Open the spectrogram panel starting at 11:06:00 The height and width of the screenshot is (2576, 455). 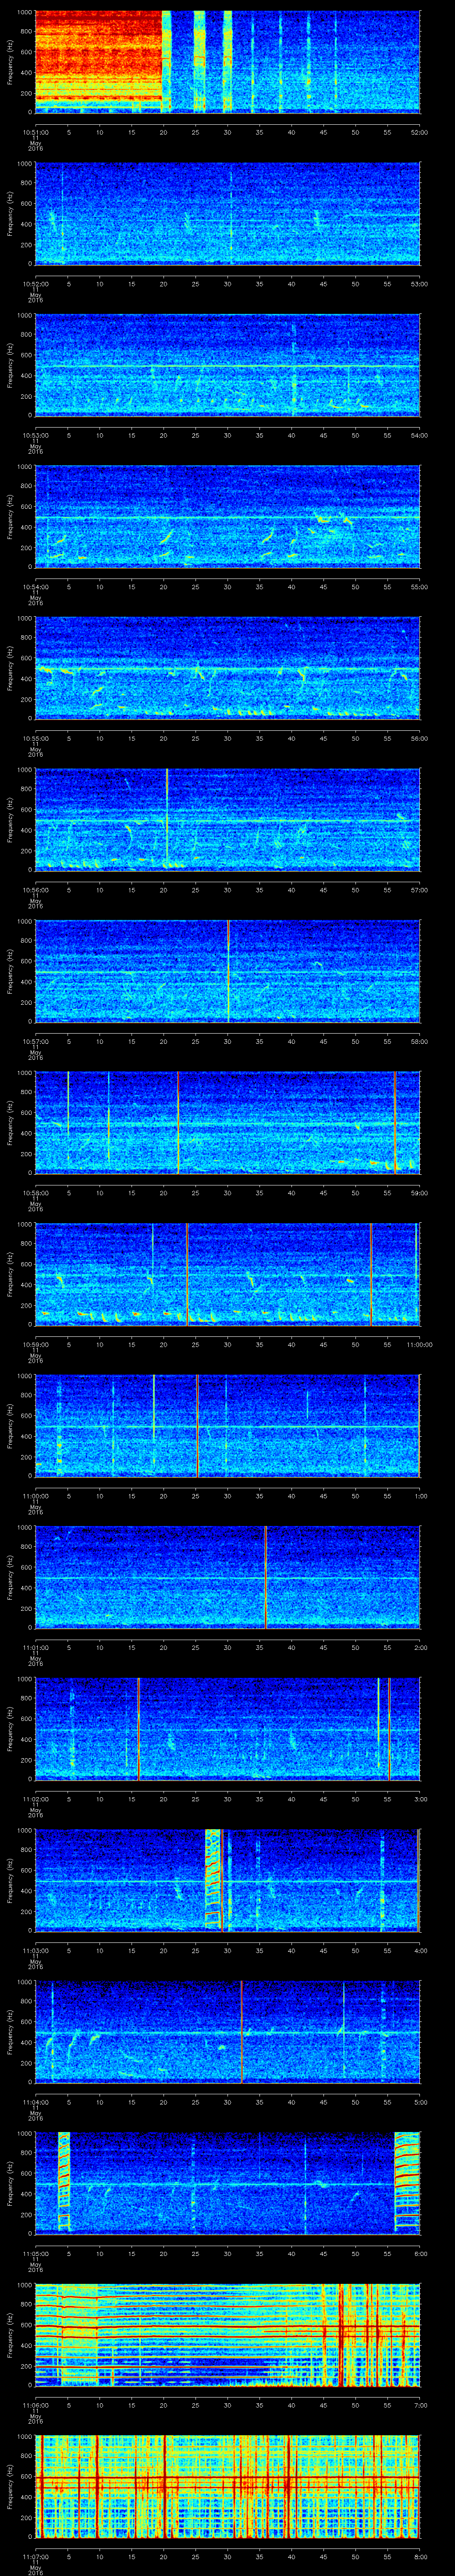(x=227, y=2334)
